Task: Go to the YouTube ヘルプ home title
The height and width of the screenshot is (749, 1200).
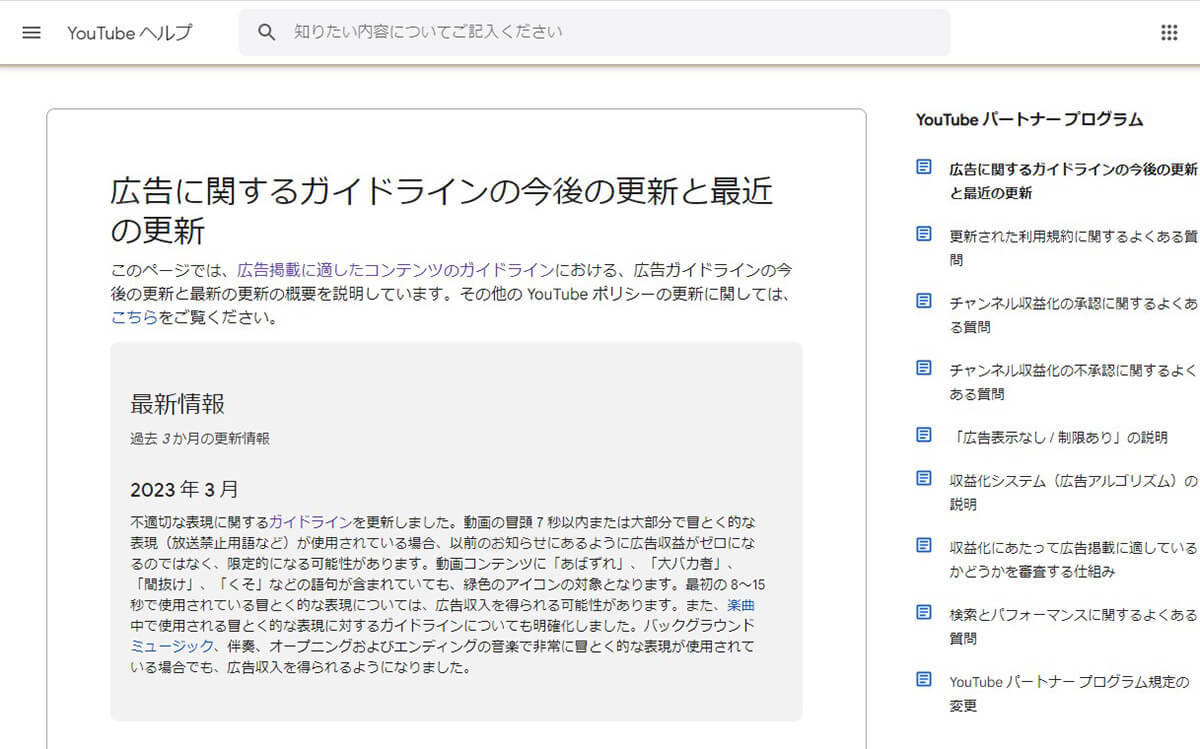Action: pyautogui.click(x=130, y=32)
